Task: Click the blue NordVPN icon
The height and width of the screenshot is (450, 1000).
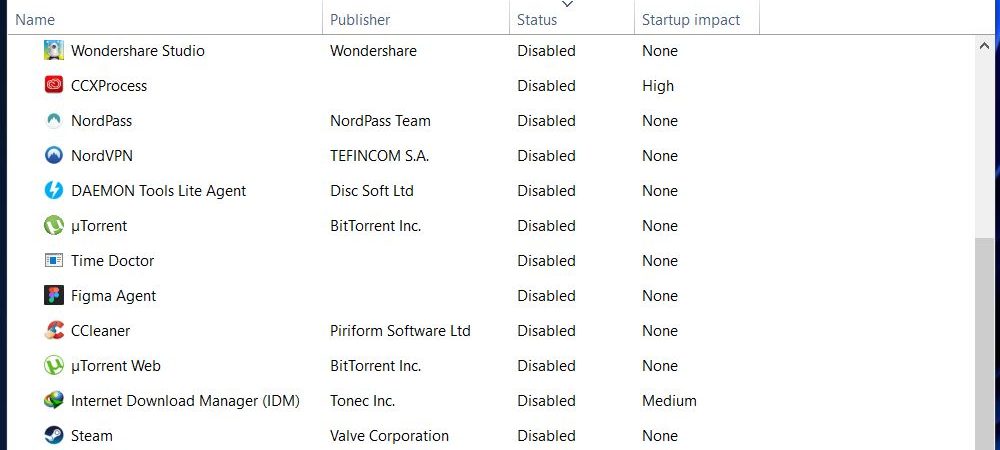Action: pyautogui.click(x=54, y=156)
